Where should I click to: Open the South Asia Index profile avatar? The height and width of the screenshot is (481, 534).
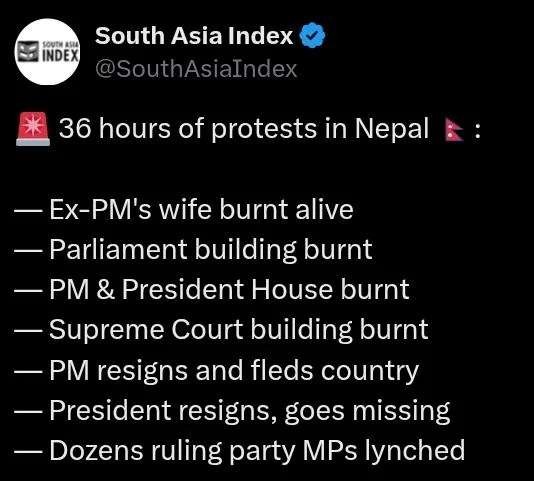(x=47, y=52)
